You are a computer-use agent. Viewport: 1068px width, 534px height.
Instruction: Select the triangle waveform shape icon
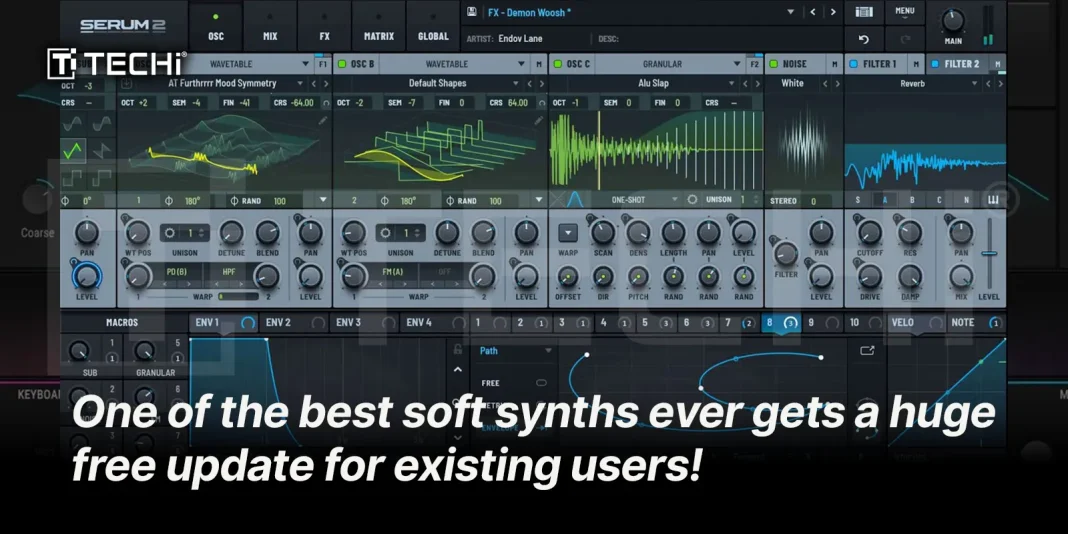pyautogui.click(x=73, y=152)
